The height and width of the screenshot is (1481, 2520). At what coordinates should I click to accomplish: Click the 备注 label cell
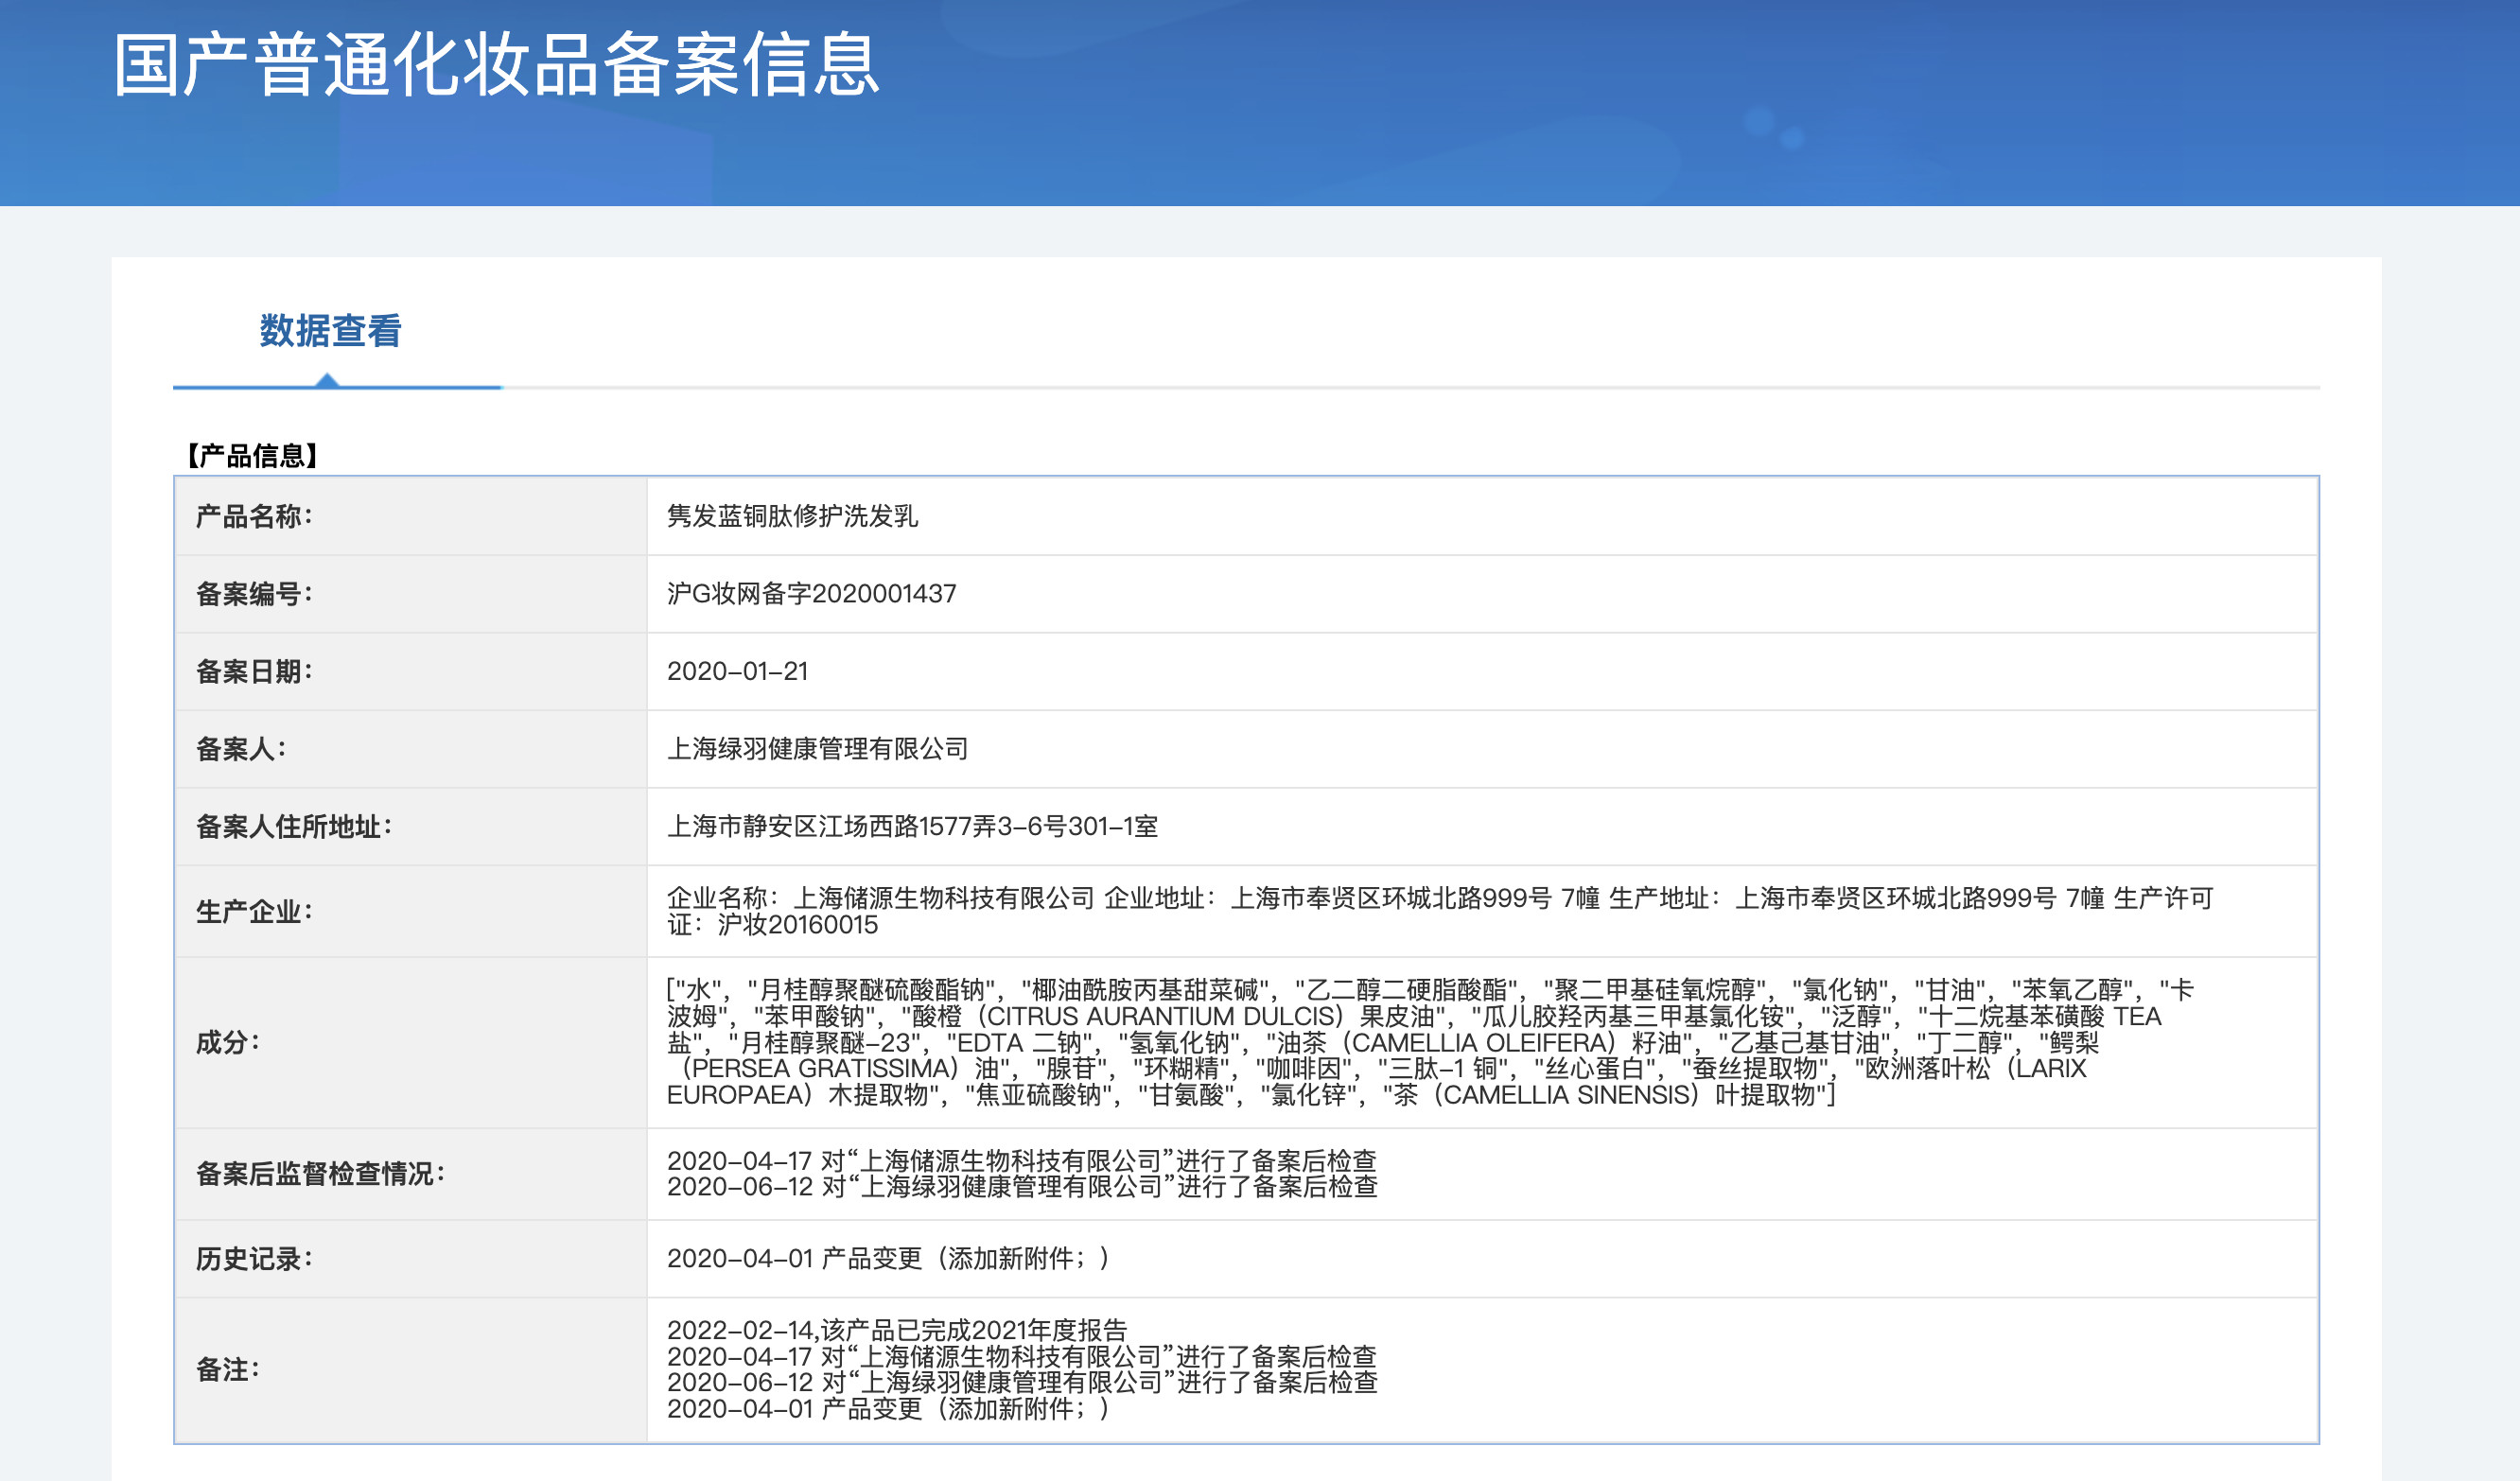tap(411, 1370)
